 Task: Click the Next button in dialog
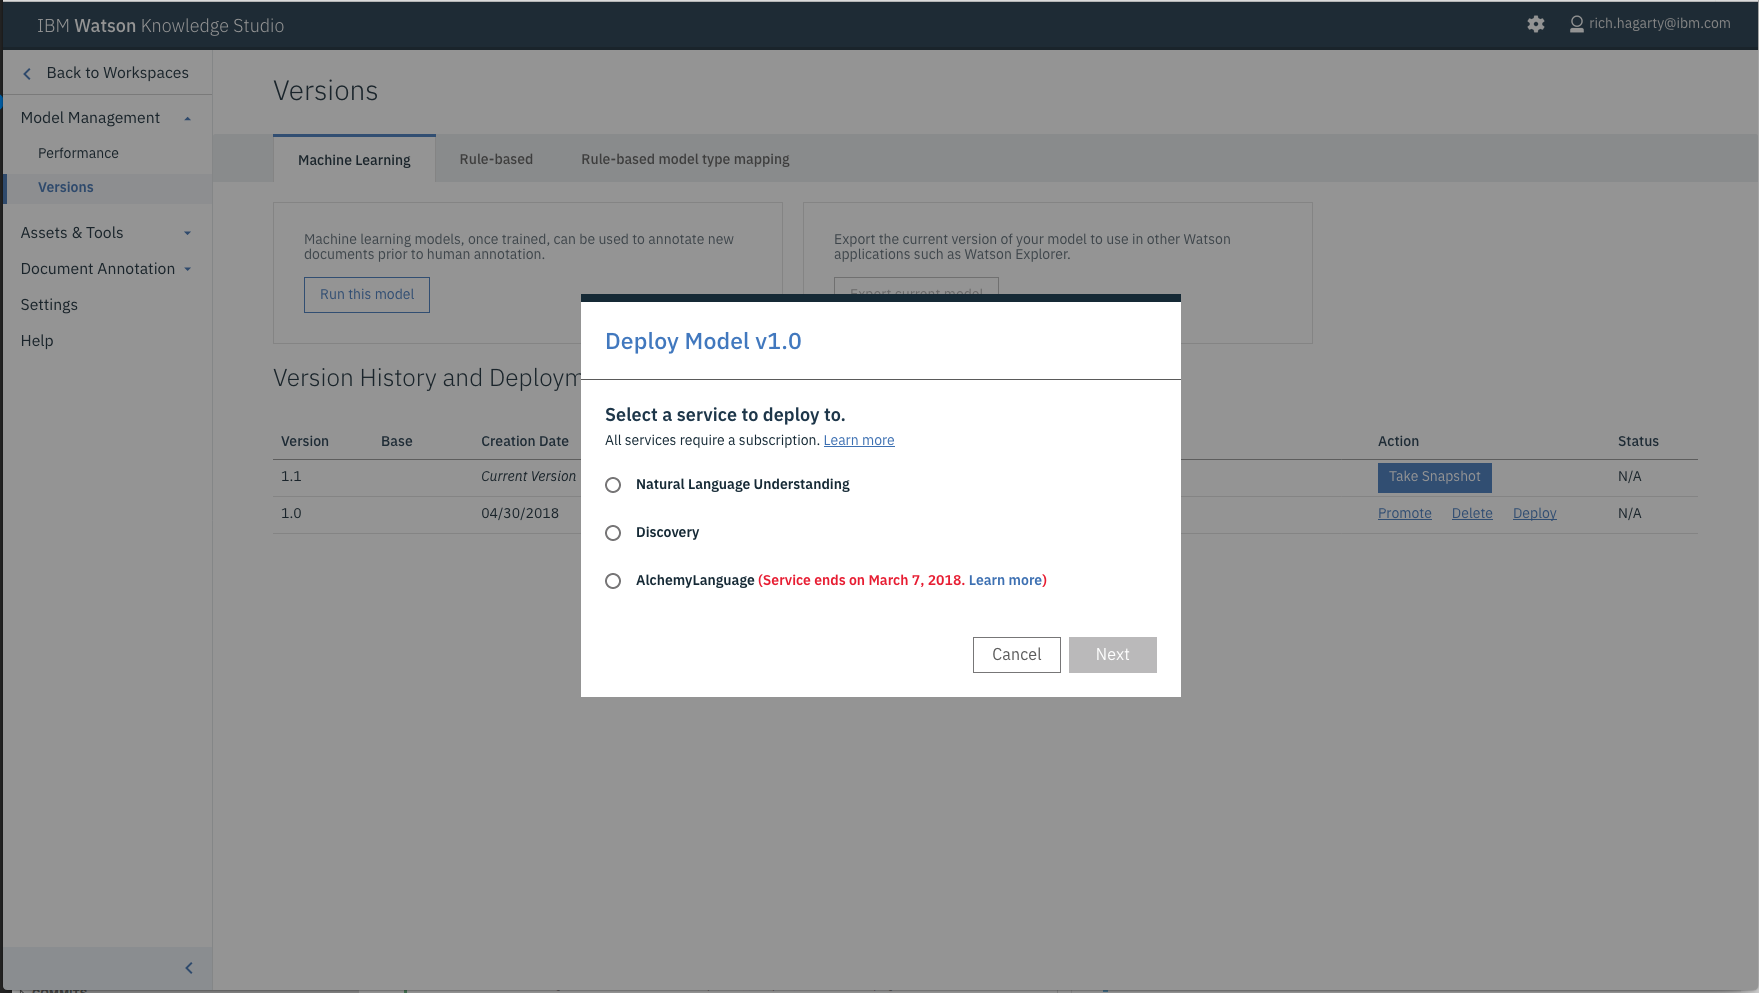1112,655
